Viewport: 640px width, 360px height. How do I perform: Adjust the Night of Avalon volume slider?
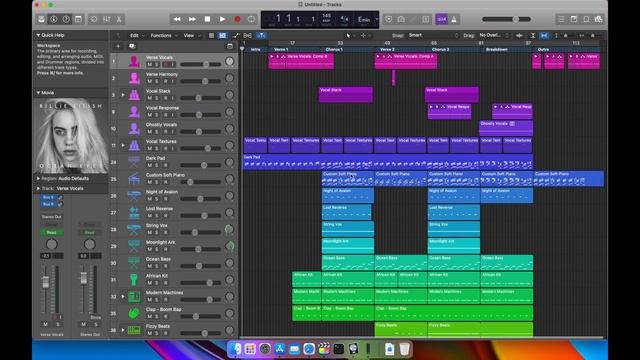point(200,199)
